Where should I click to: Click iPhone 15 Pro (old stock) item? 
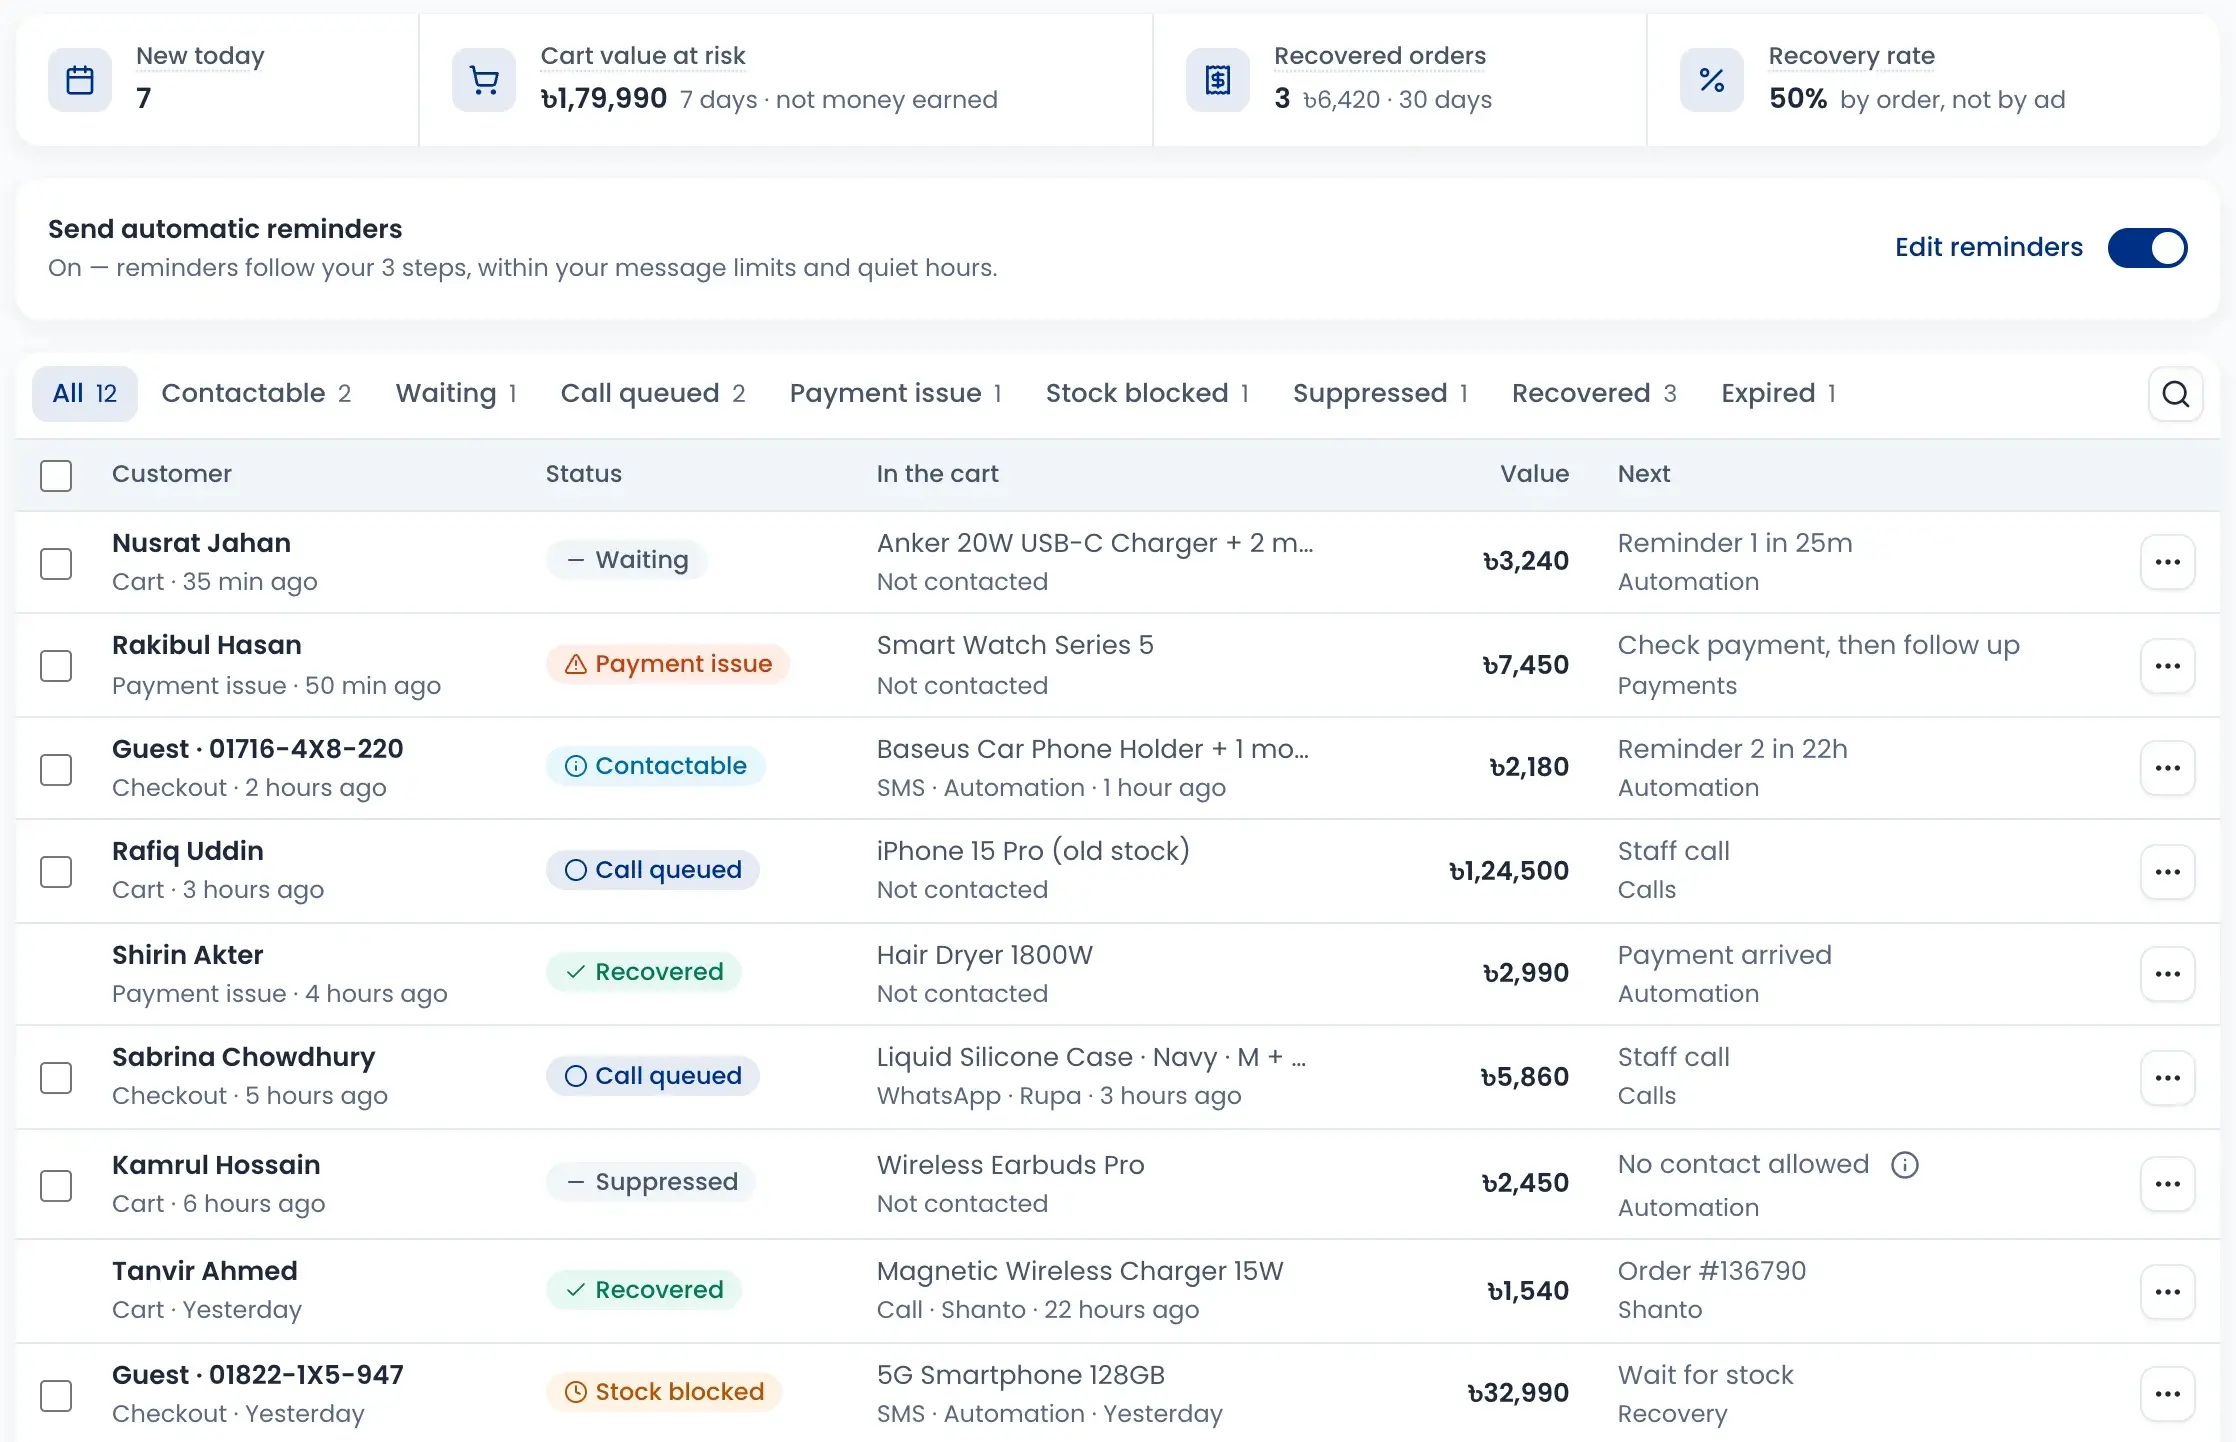(x=1033, y=851)
